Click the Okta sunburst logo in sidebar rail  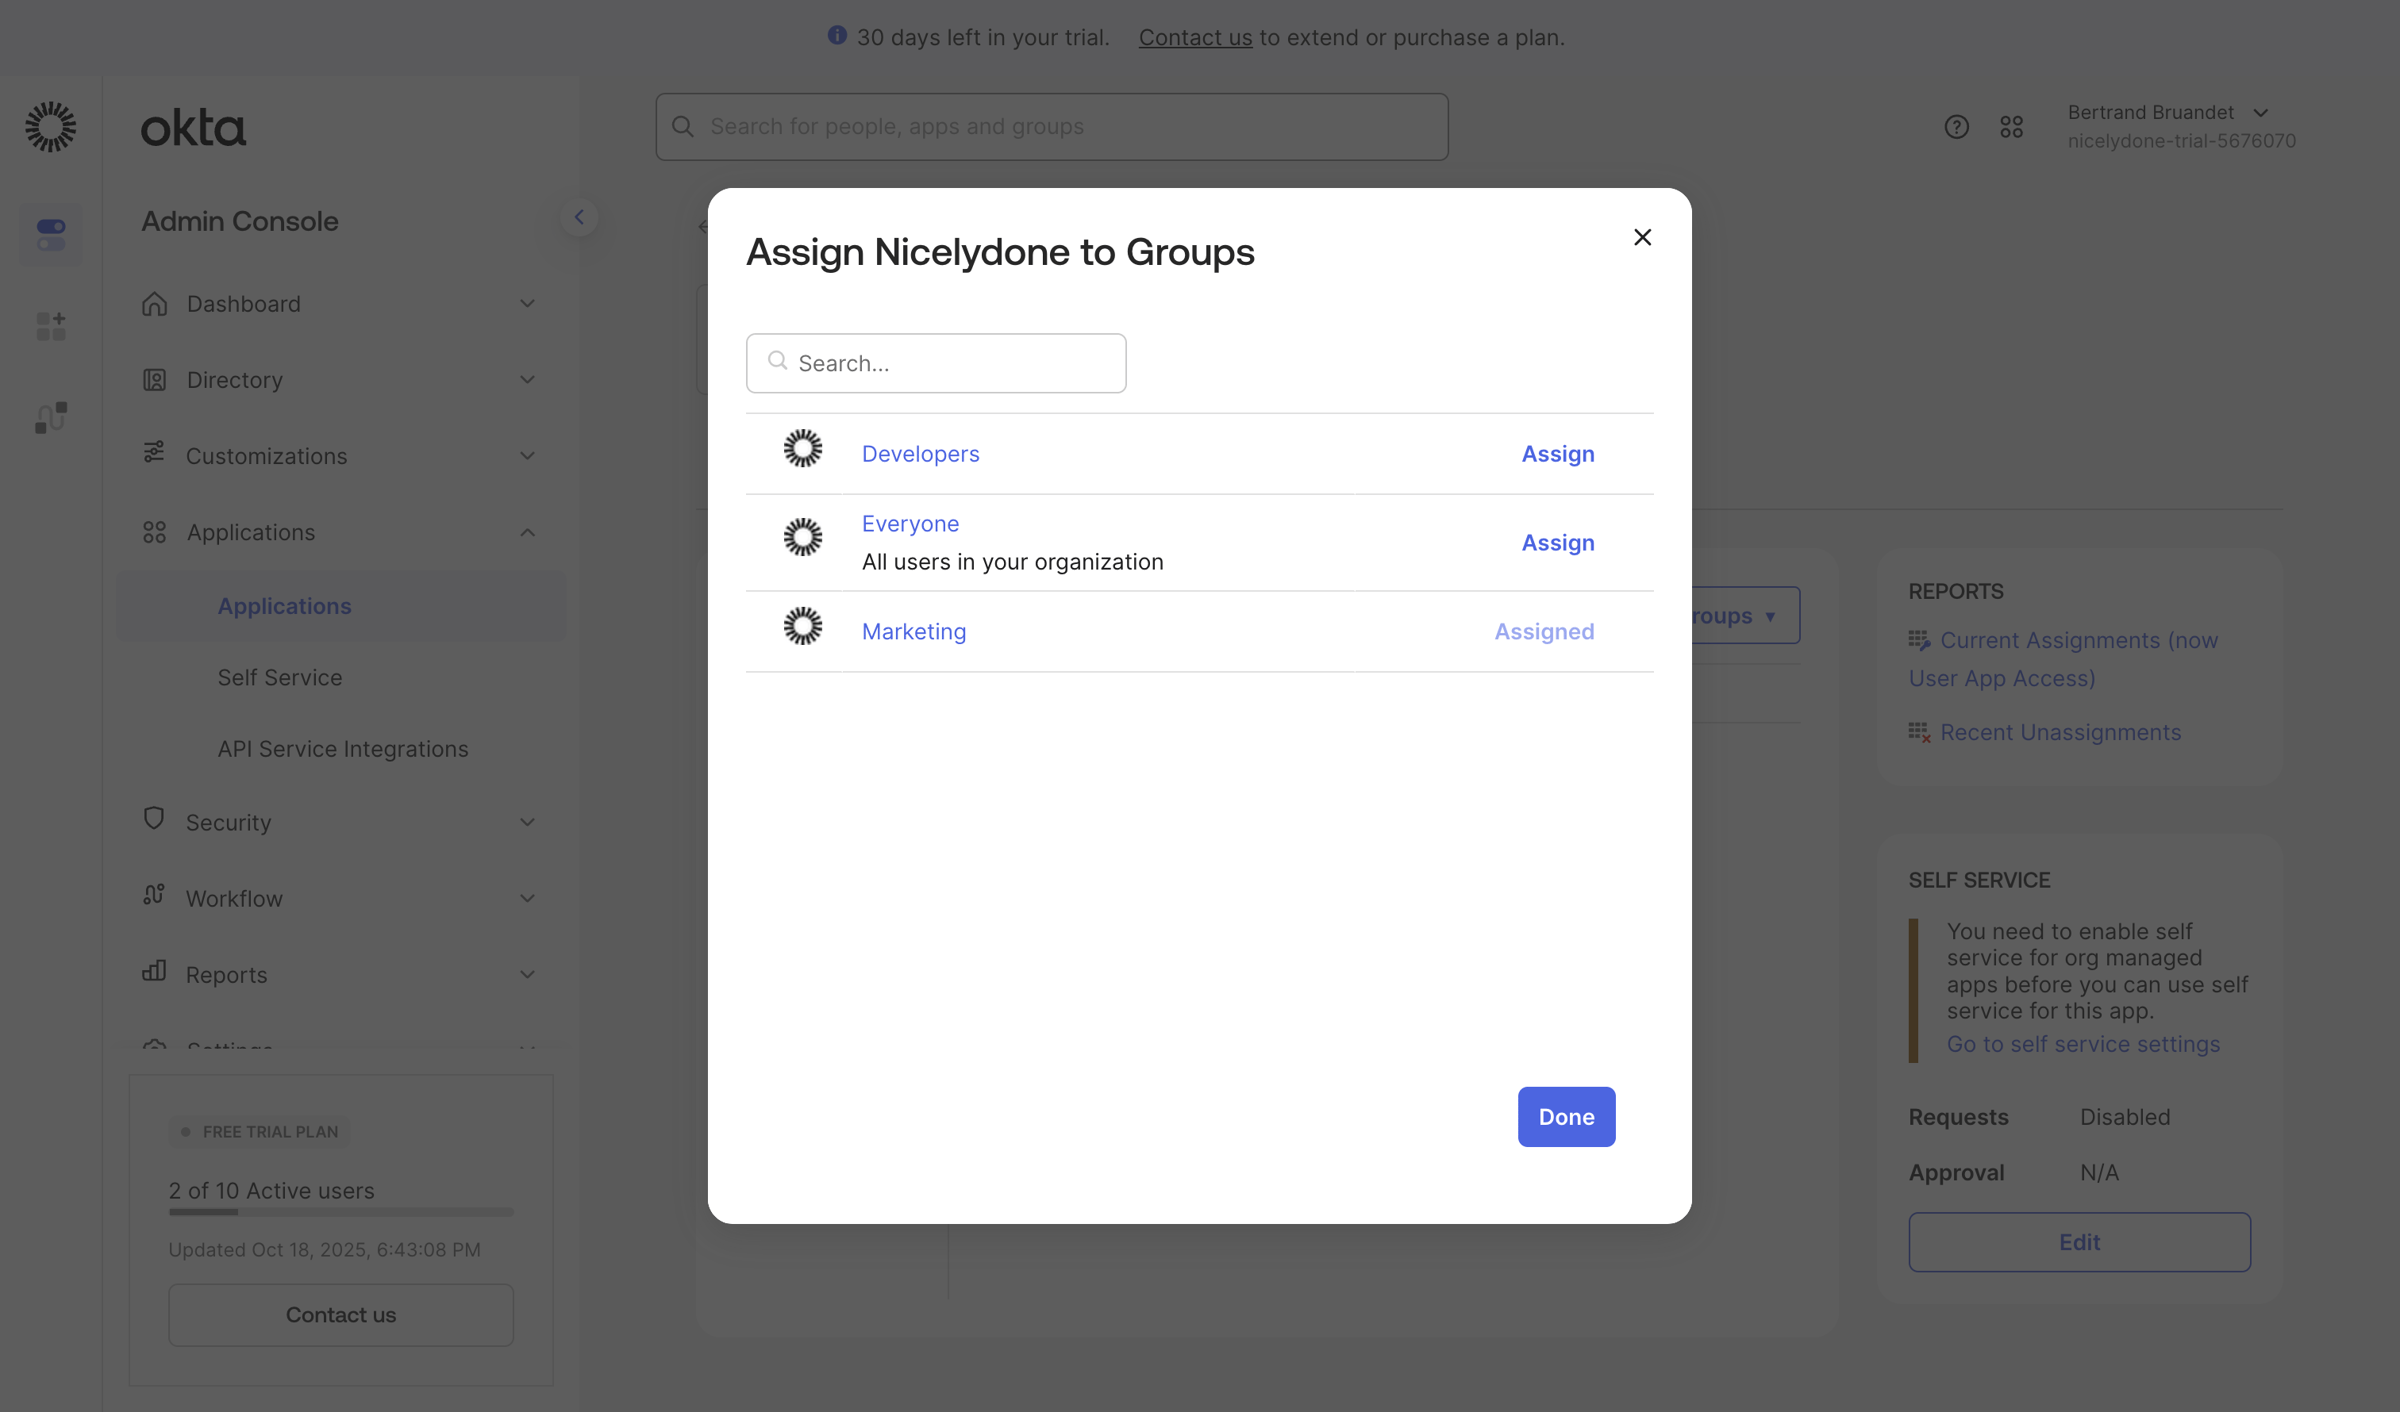pos(50,127)
